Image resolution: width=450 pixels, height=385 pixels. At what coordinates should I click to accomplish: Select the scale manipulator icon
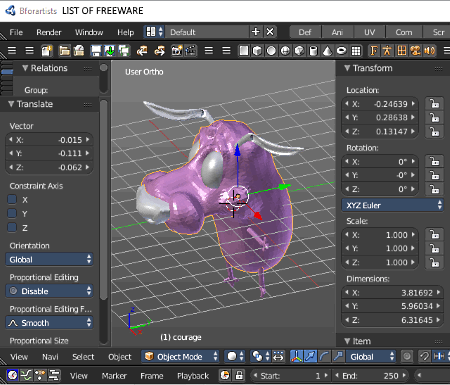point(338,357)
